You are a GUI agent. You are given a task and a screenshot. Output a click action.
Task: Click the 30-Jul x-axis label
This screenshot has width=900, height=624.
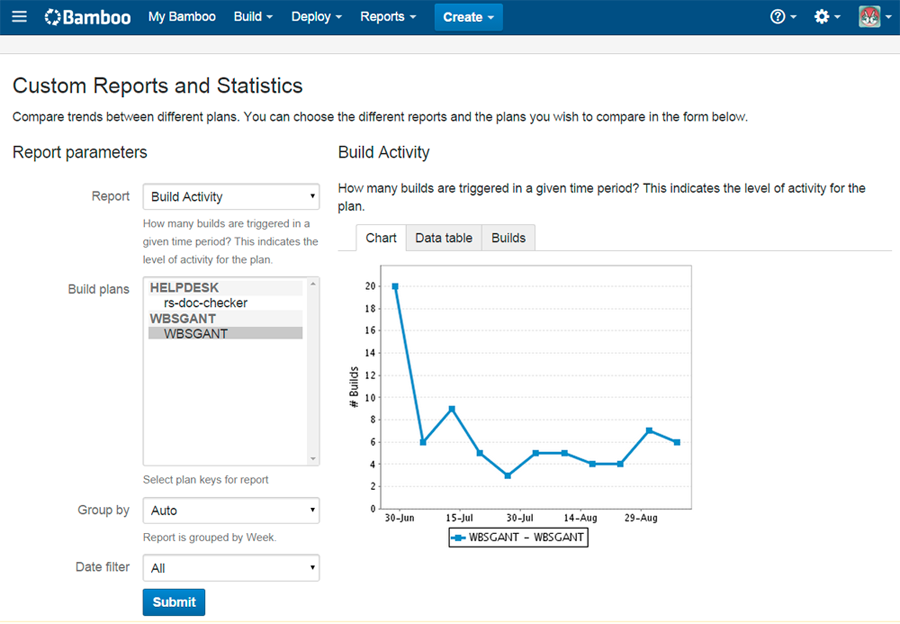tap(520, 518)
